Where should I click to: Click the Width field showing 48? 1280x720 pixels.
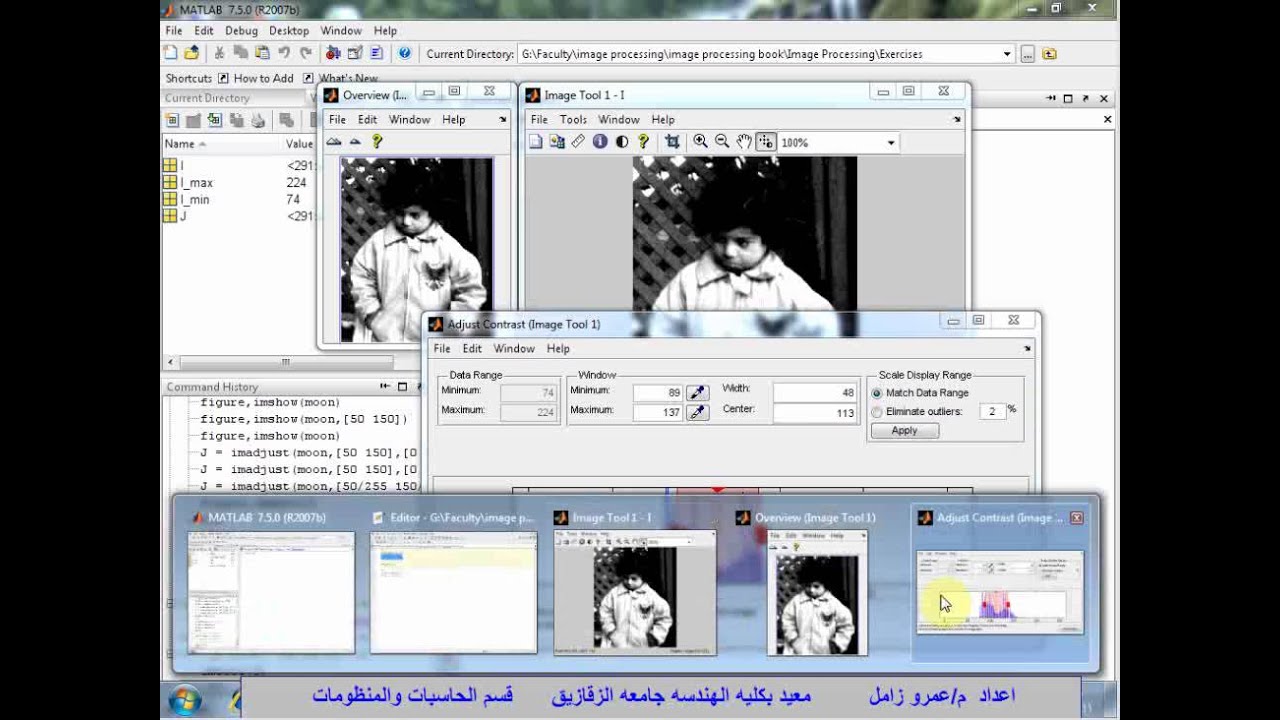[815, 393]
